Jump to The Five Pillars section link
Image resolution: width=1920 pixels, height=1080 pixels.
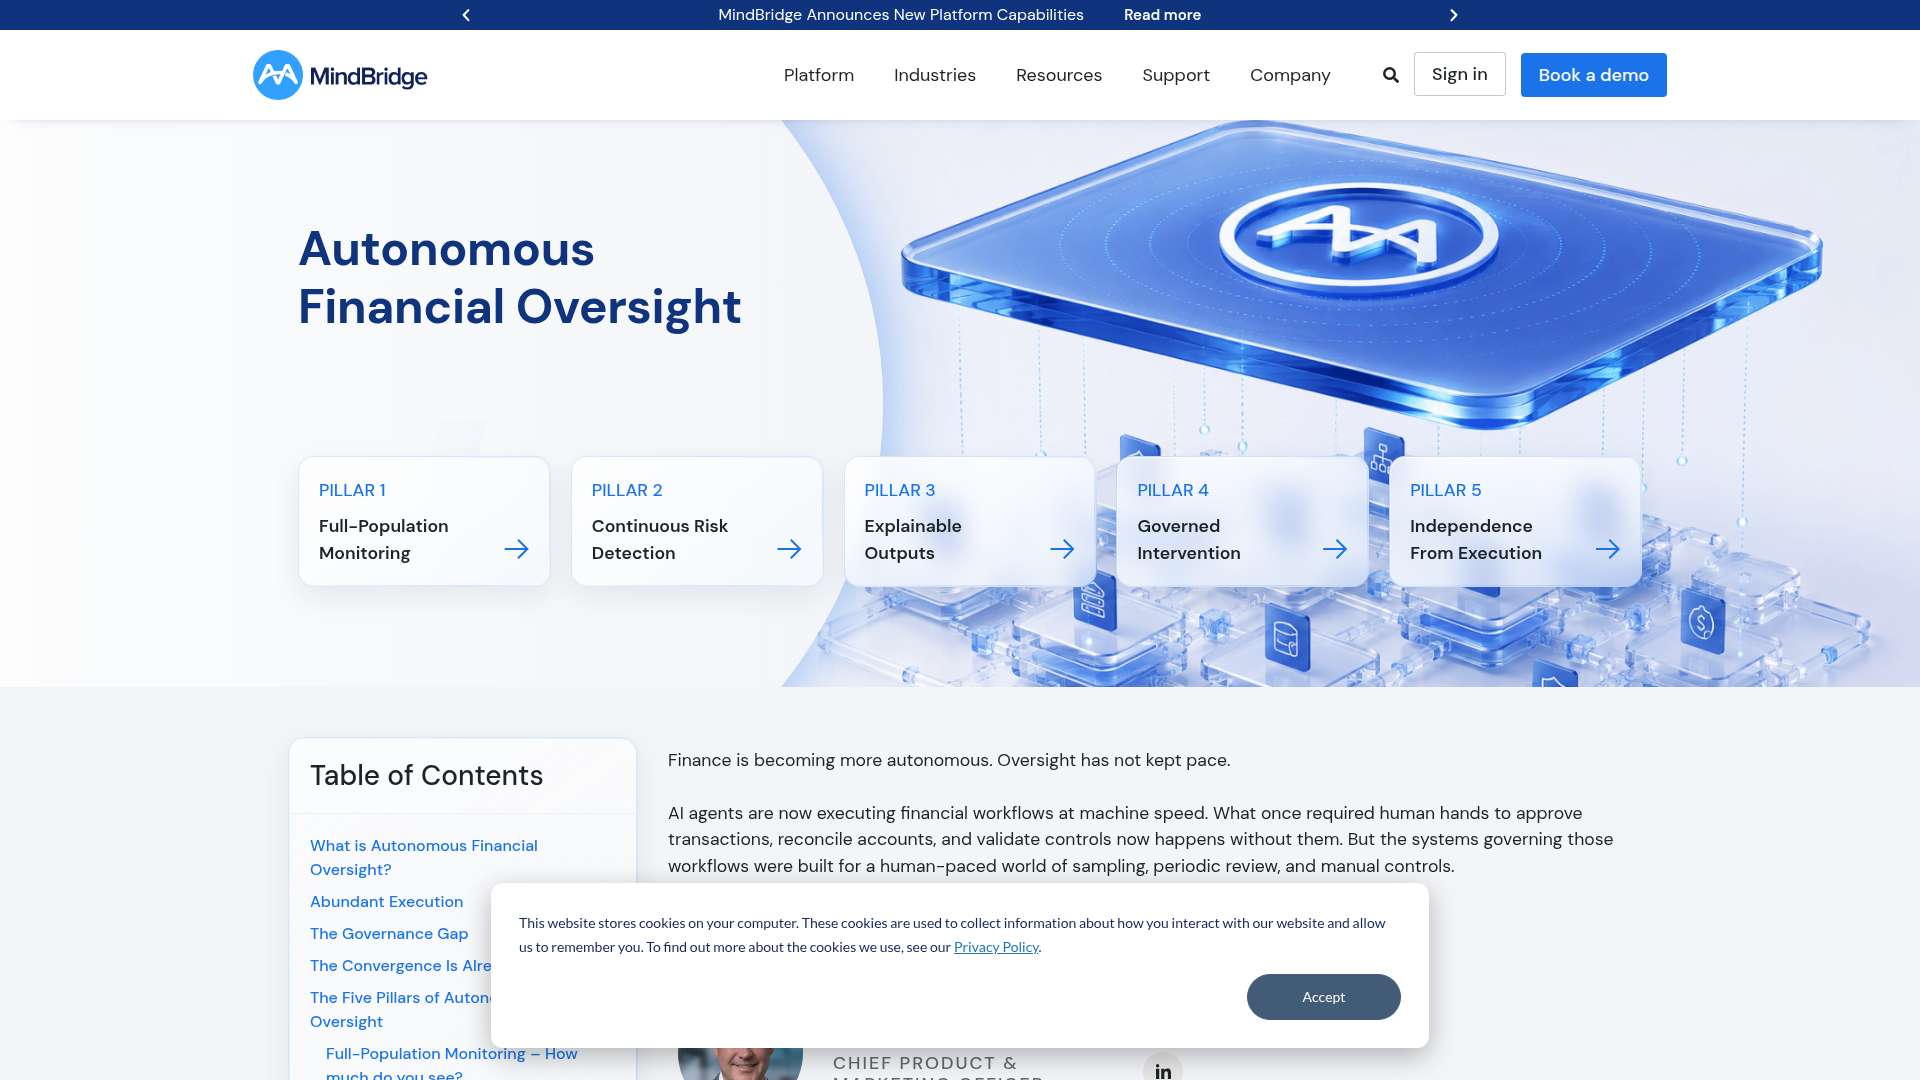tap(400, 1009)
